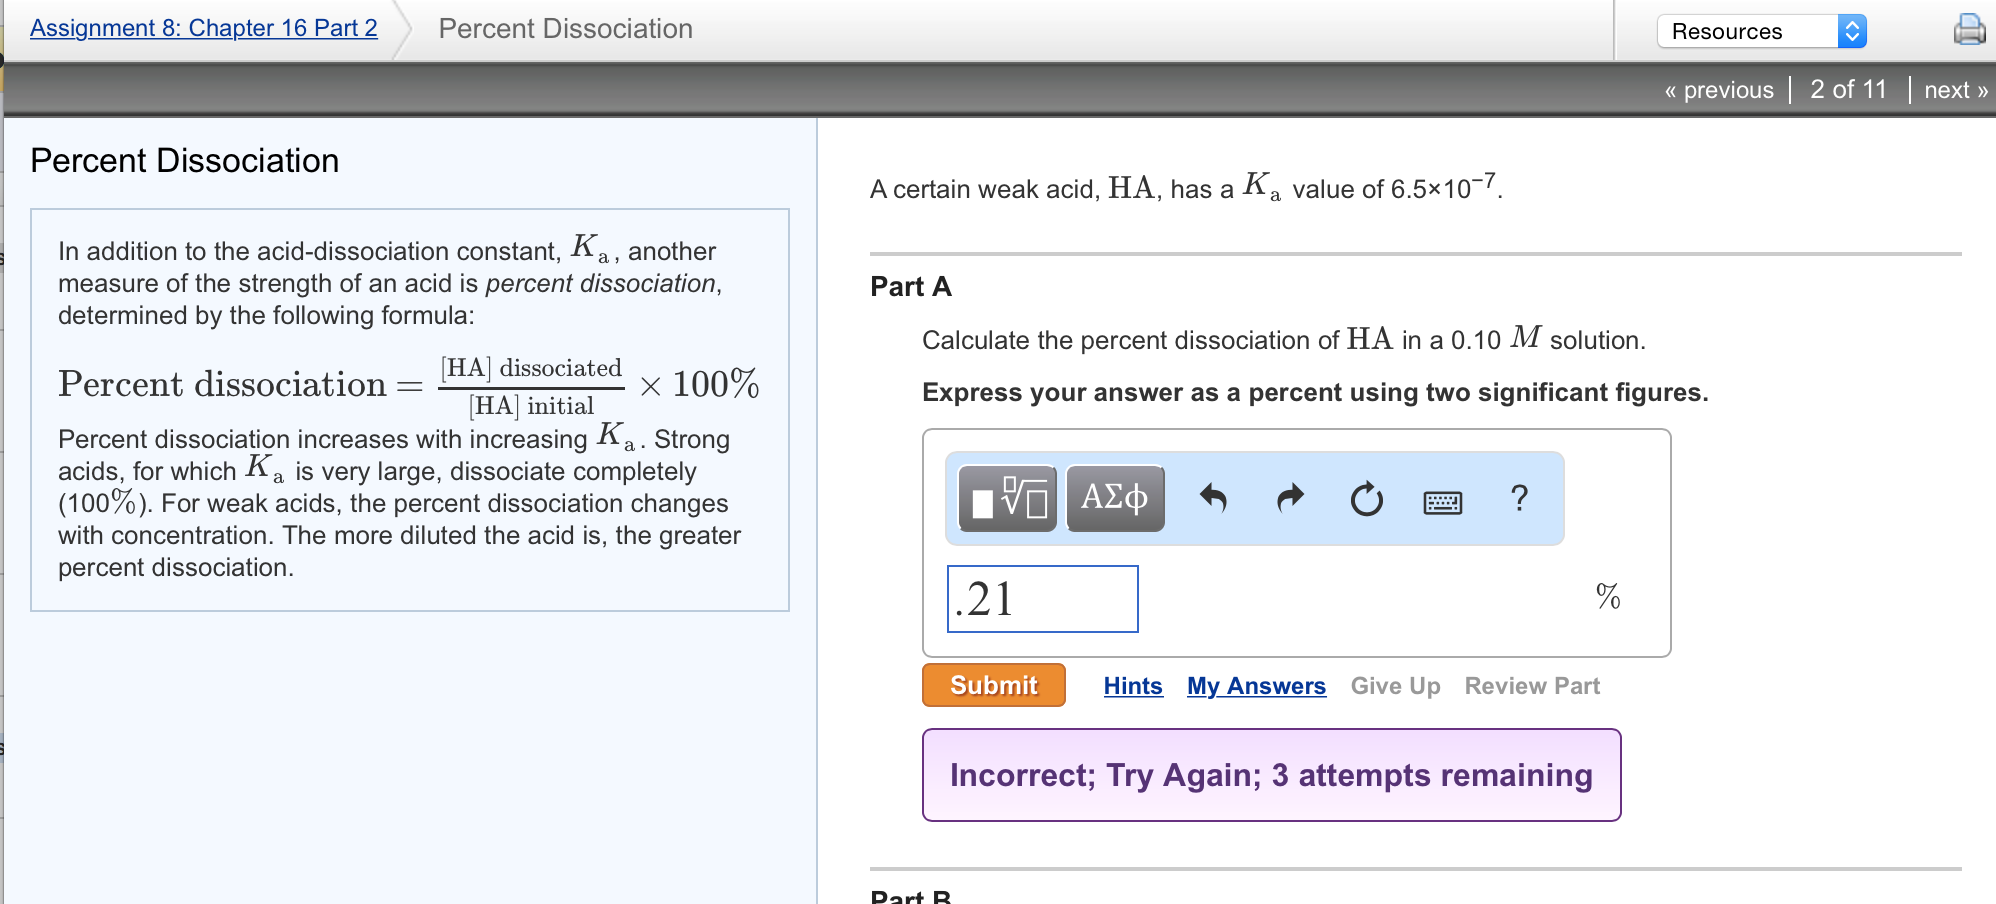View My Answers for Part A
This screenshot has width=1996, height=904.
(1256, 685)
